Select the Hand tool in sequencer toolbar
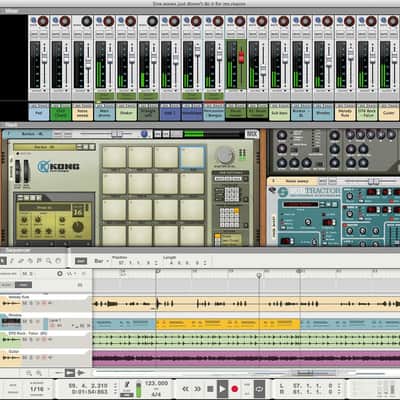The image size is (400, 400). pos(58,261)
